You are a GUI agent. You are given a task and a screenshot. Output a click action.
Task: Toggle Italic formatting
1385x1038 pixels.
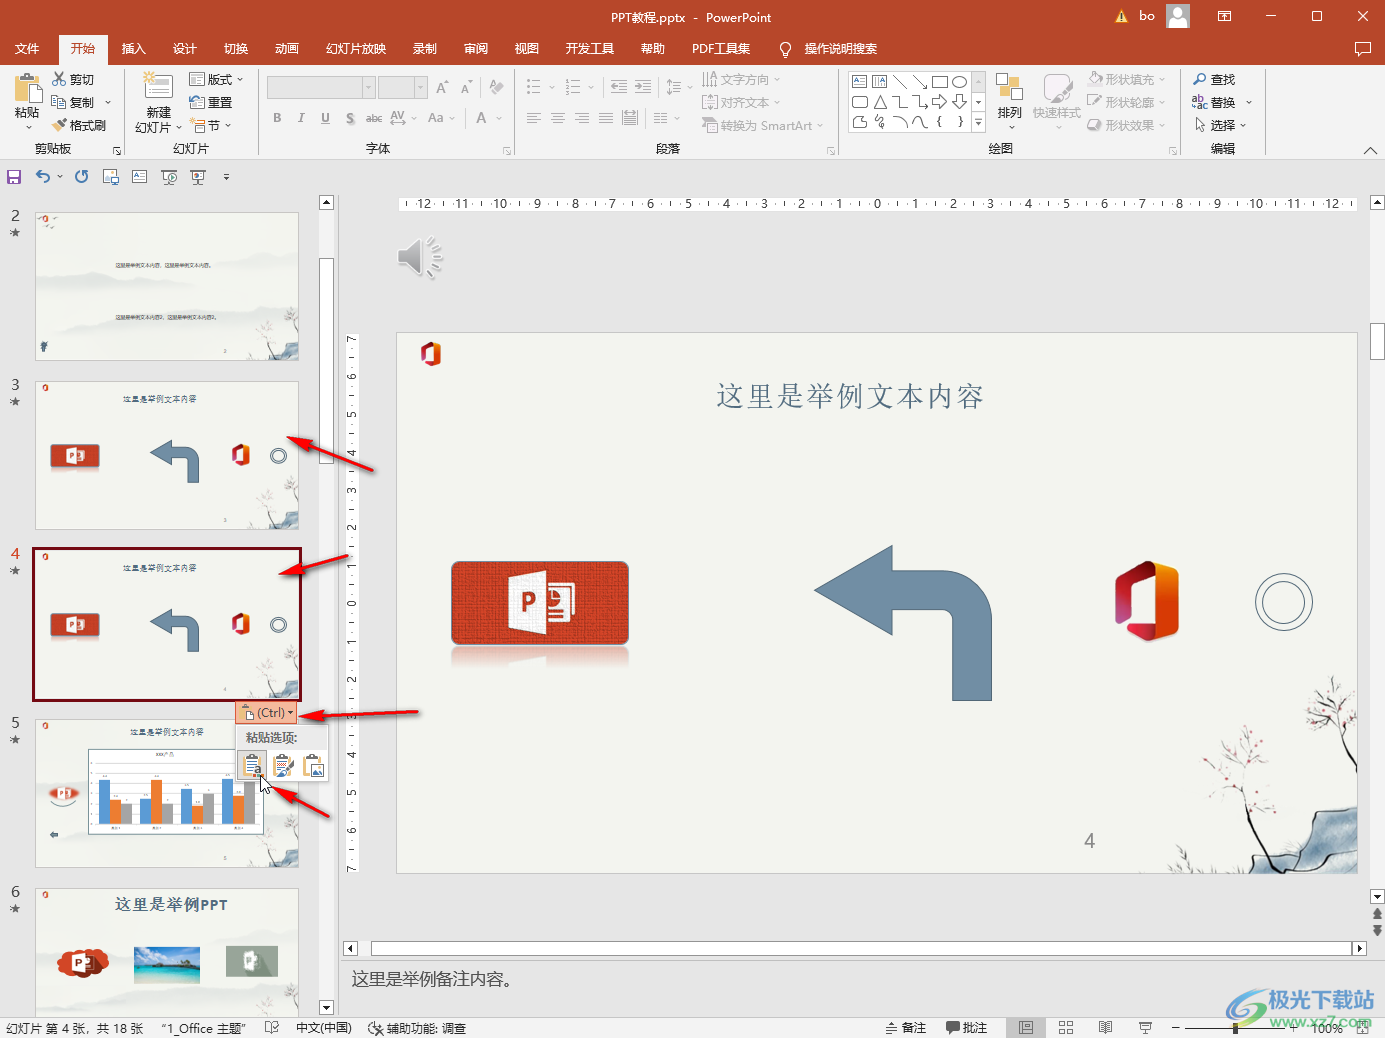(x=301, y=118)
